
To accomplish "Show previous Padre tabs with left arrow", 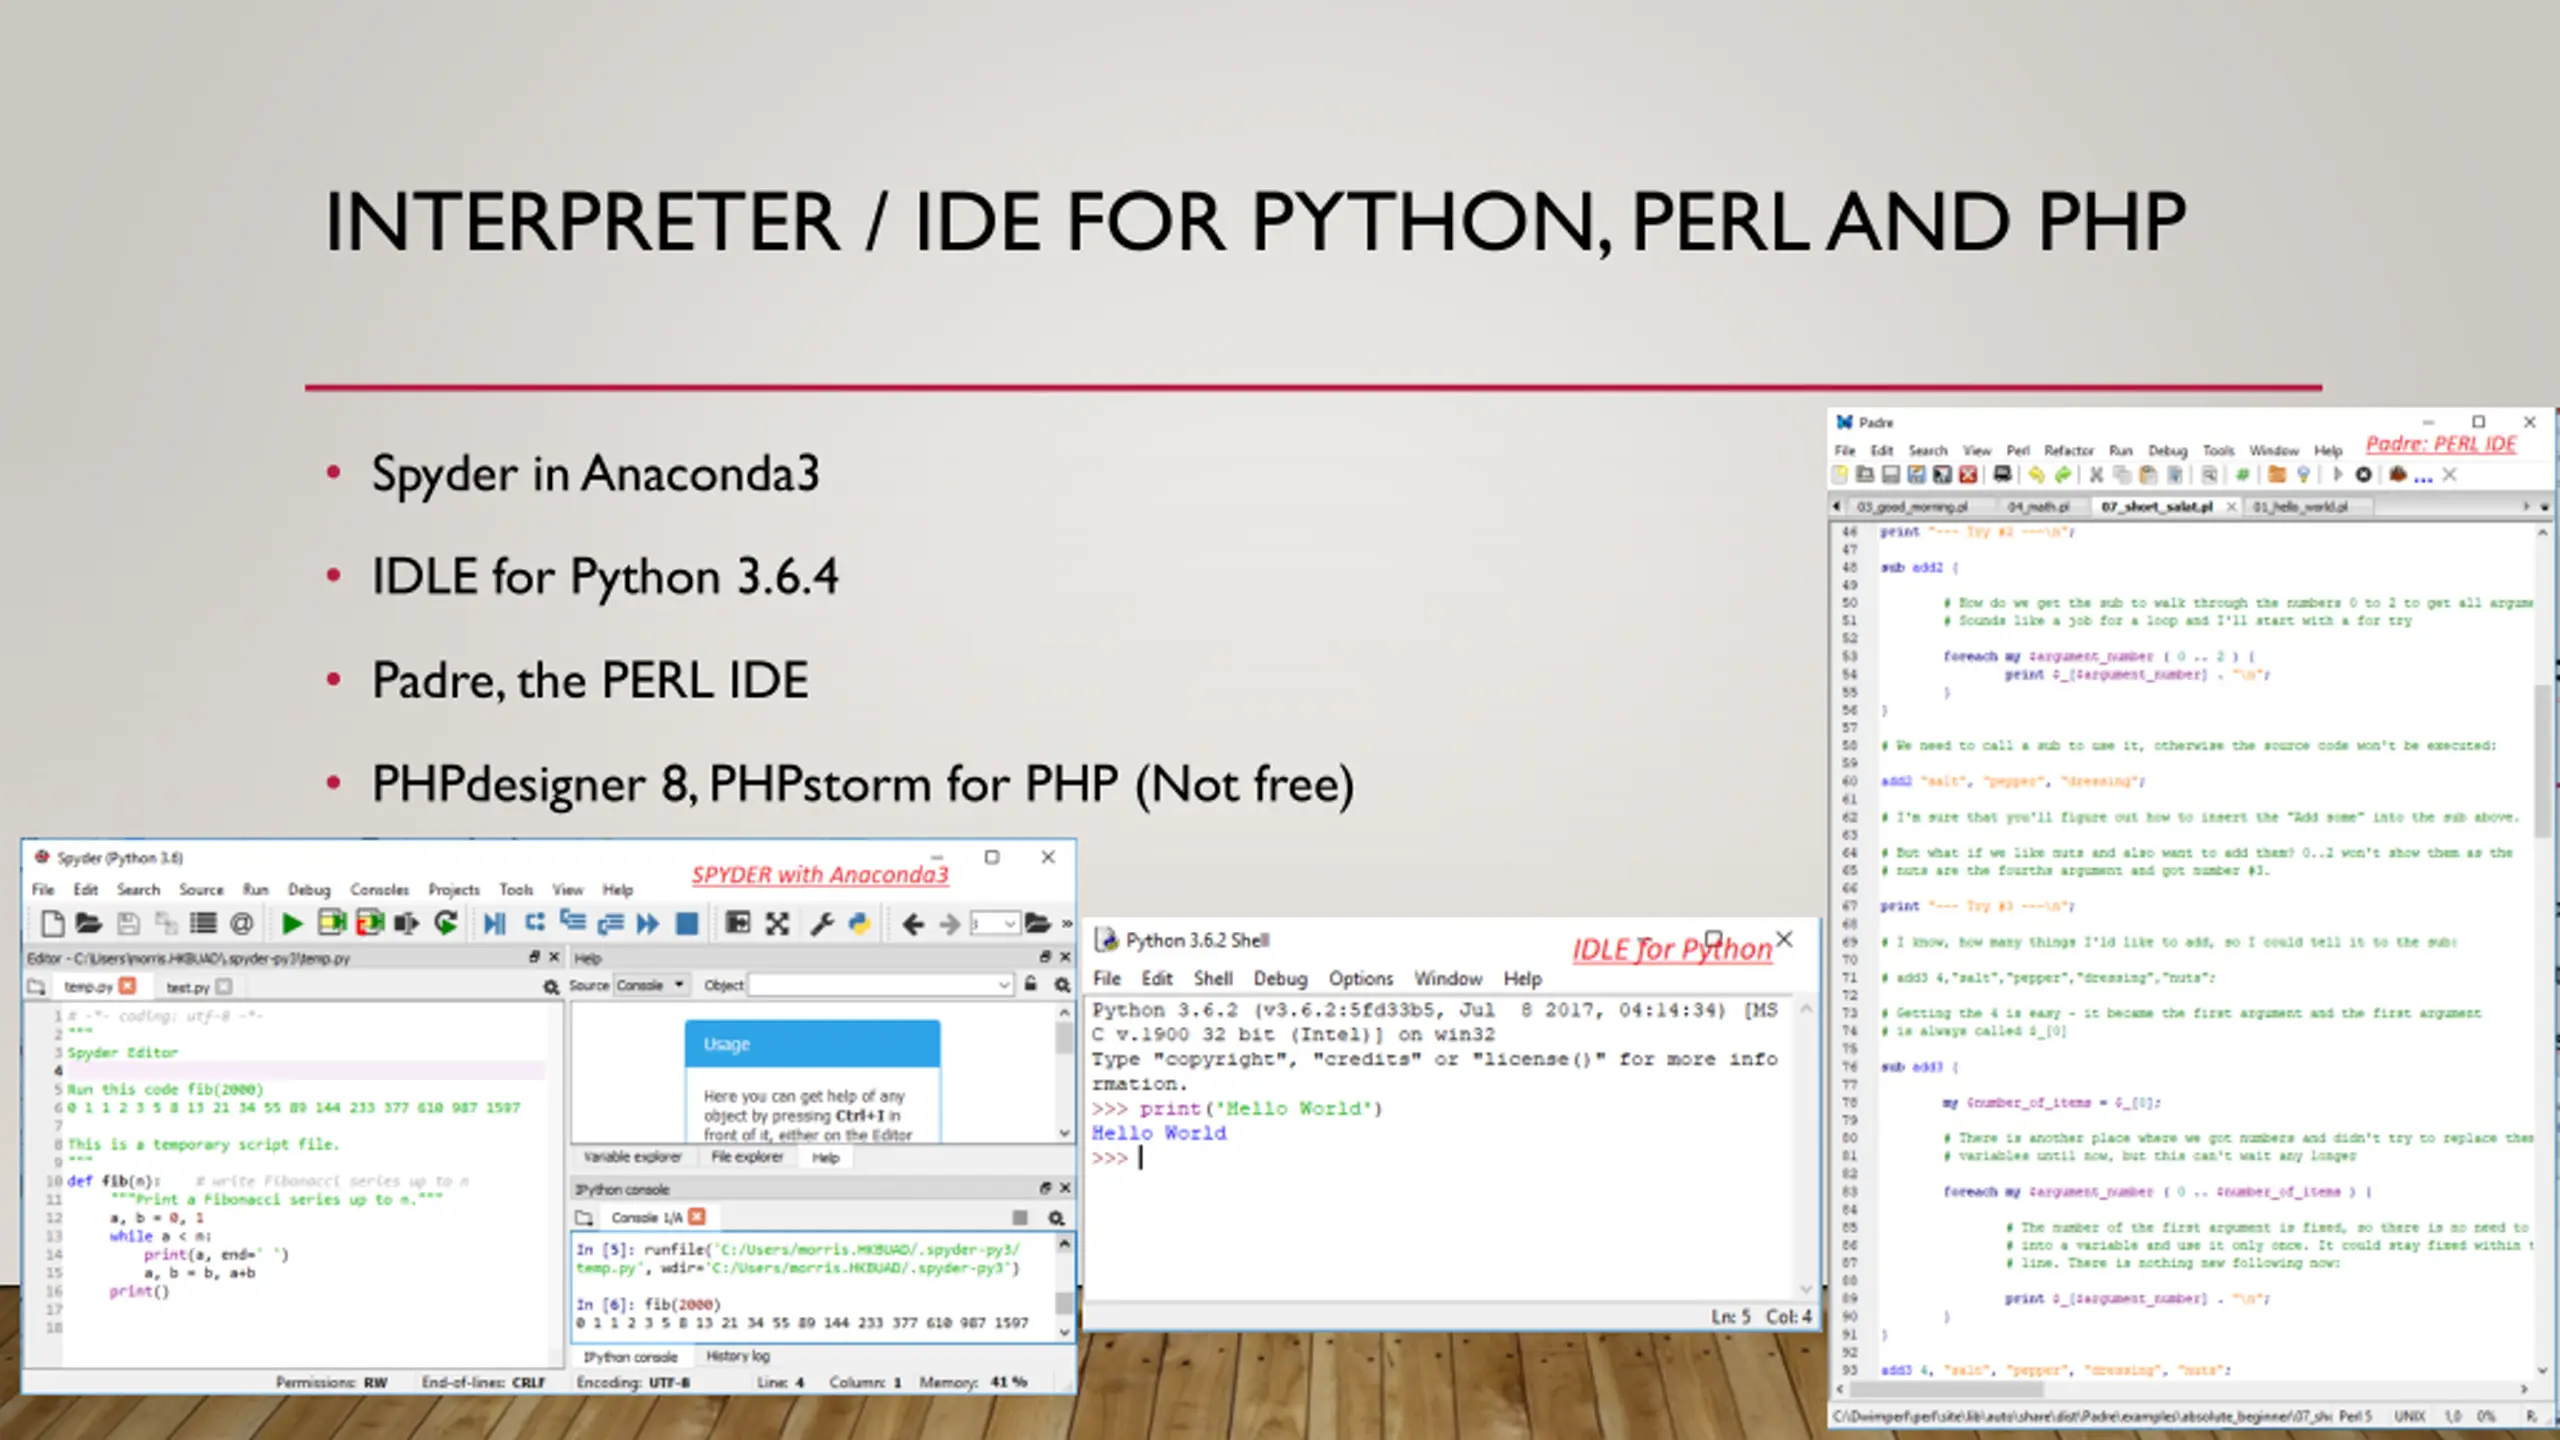I will tap(1837, 507).
